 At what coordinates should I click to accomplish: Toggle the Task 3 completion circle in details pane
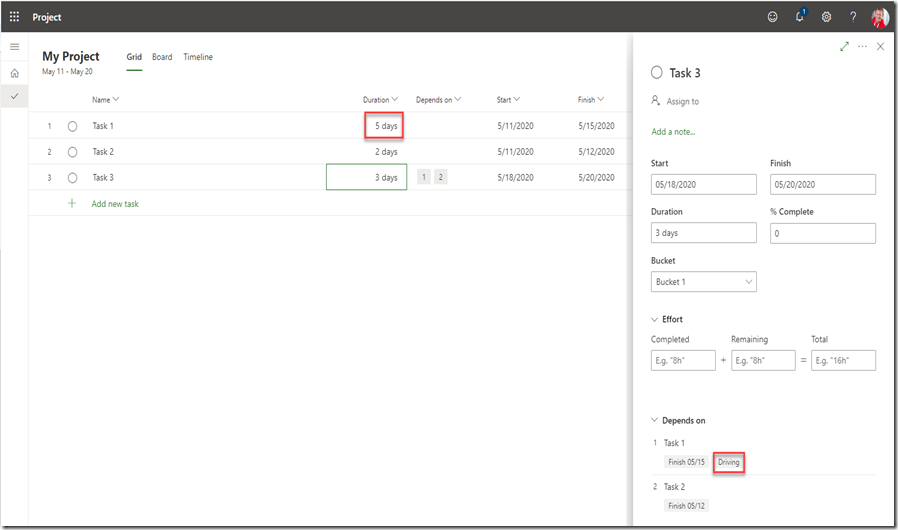[x=657, y=73]
